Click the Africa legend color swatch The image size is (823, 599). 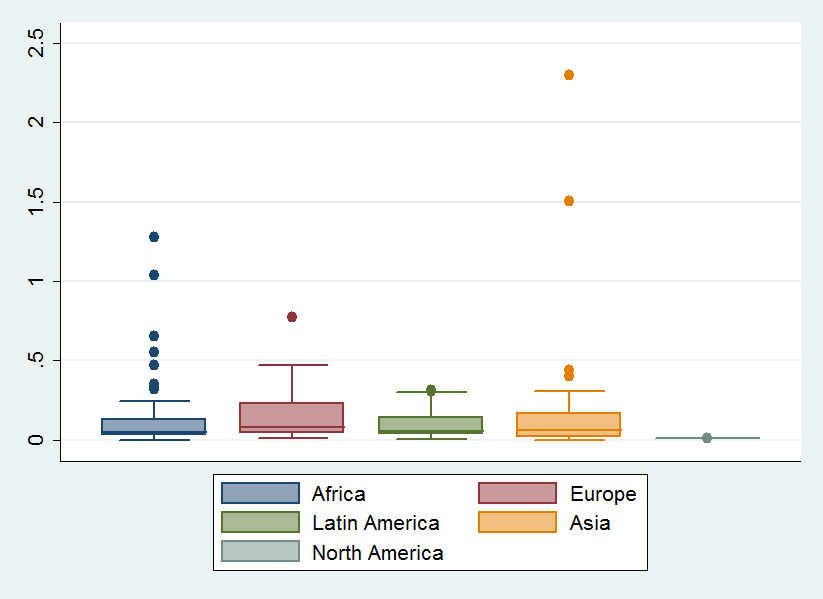pyautogui.click(x=260, y=493)
